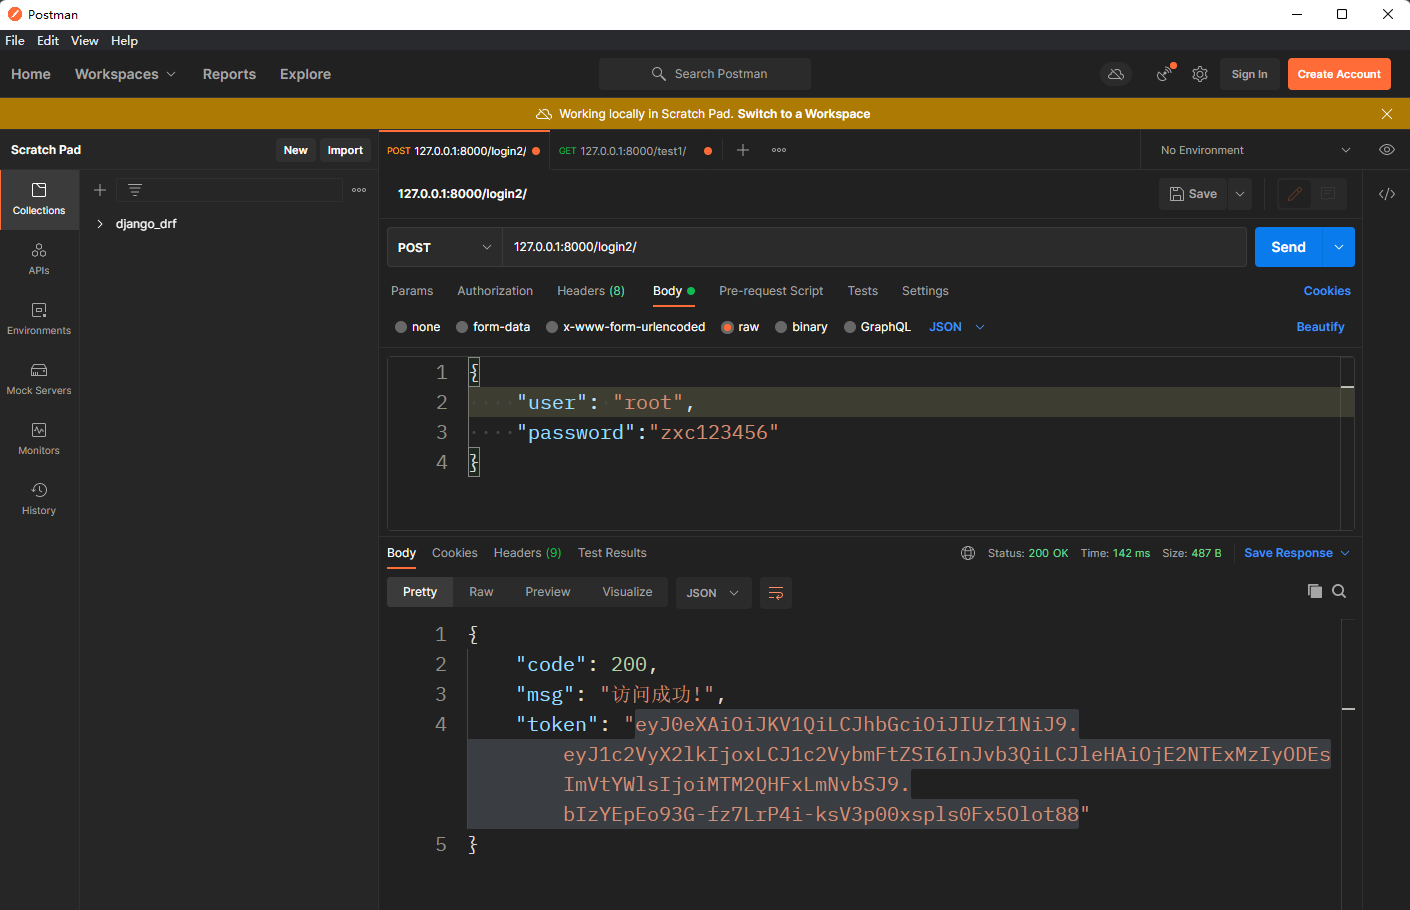Open the Edit menu
This screenshot has width=1410, height=910.
[48, 41]
